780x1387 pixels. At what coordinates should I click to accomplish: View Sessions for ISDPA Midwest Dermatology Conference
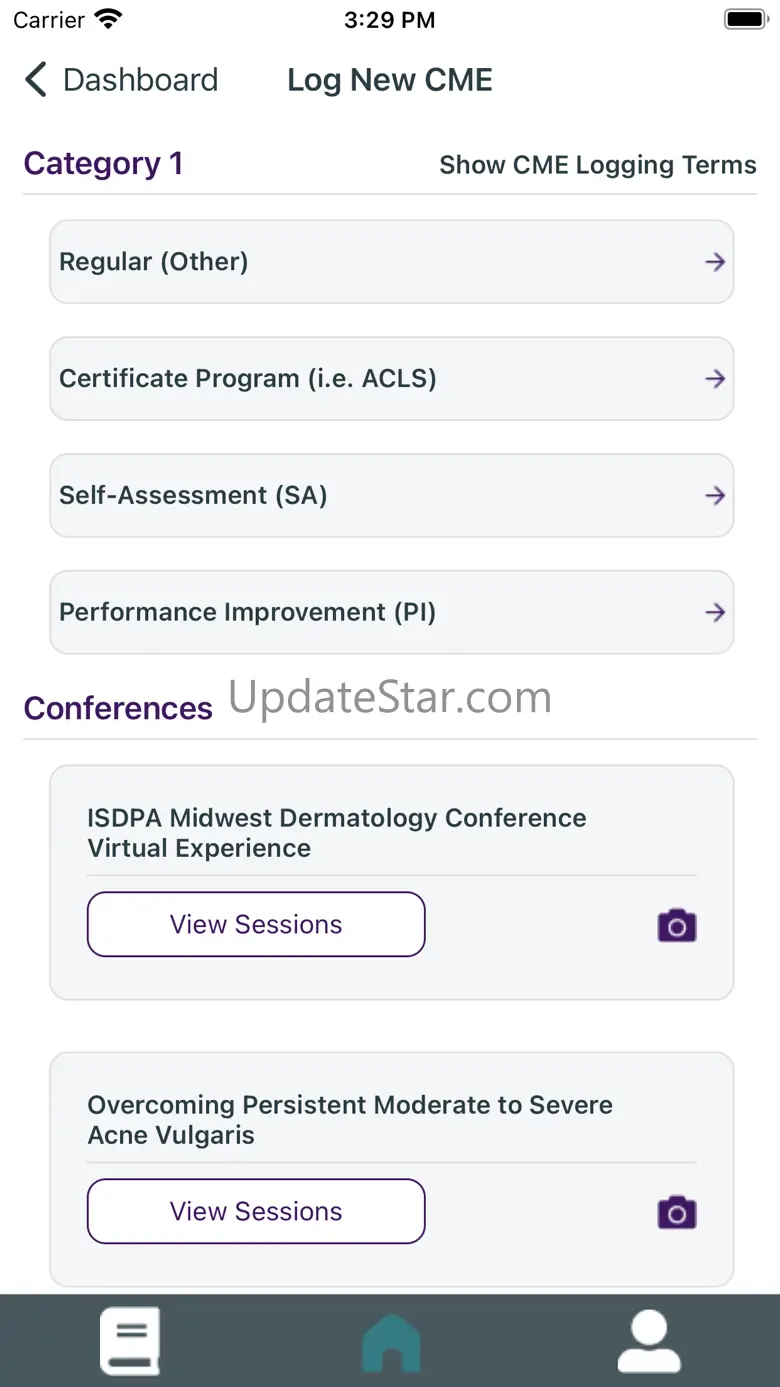[x=256, y=924]
